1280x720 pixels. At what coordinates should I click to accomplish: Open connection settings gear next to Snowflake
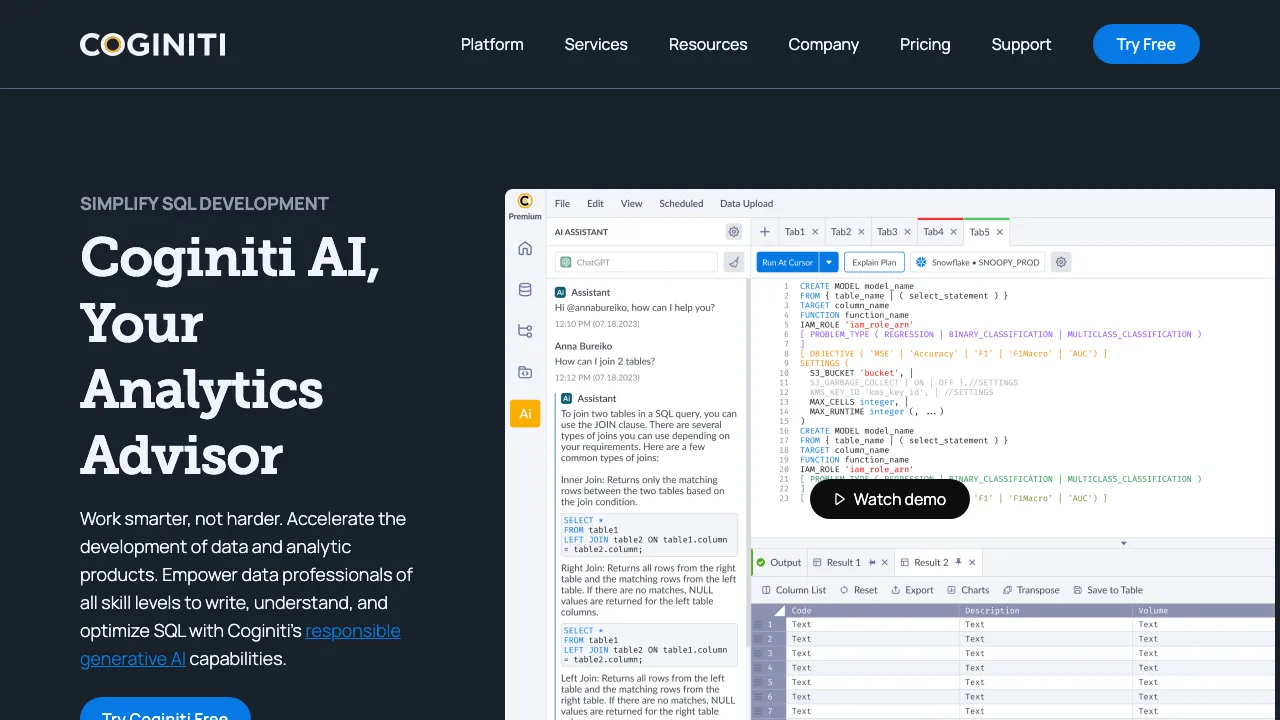pyautogui.click(x=1060, y=261)
